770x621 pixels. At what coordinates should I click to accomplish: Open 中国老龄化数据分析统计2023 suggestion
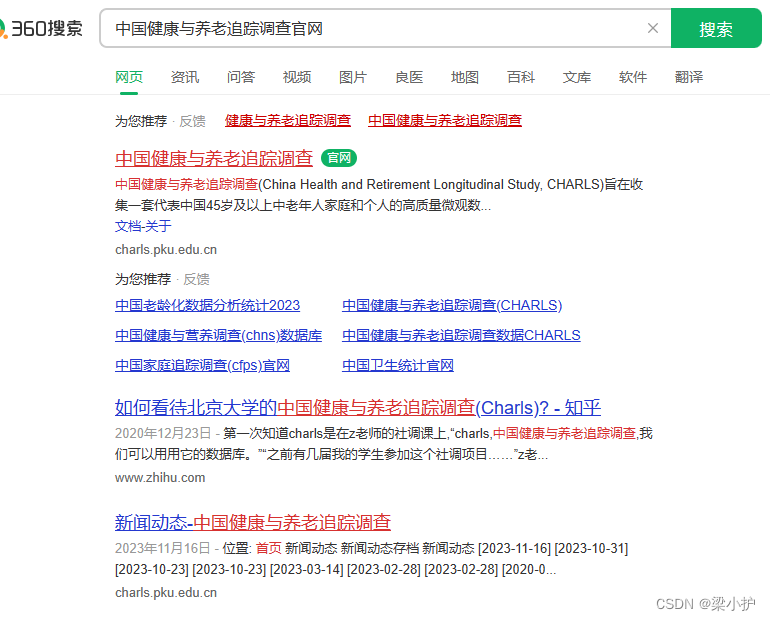[207, 305]
